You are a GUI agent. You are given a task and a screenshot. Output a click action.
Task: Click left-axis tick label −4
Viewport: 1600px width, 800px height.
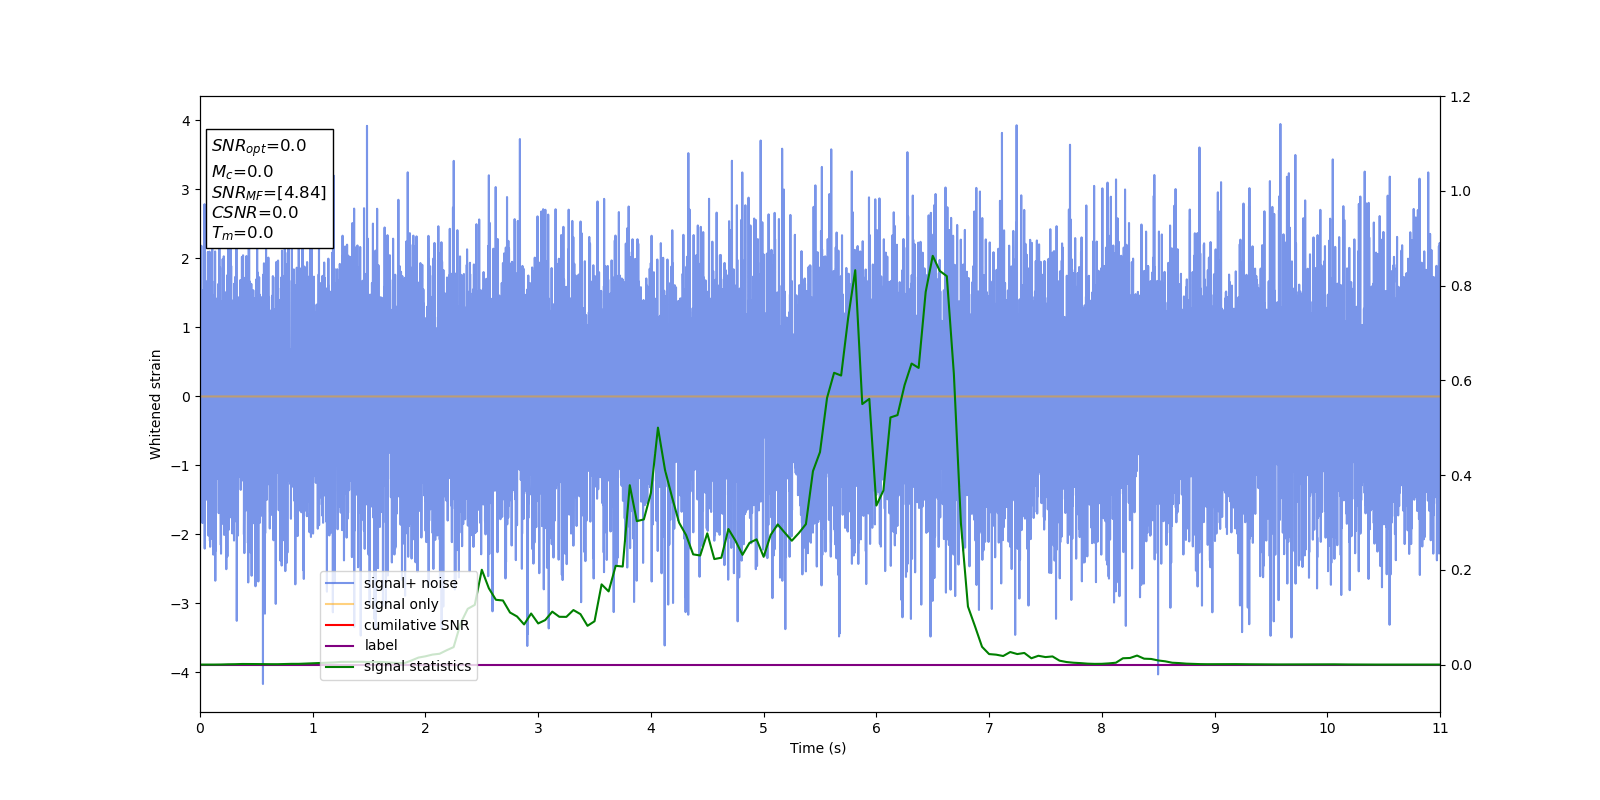(181, 673)
